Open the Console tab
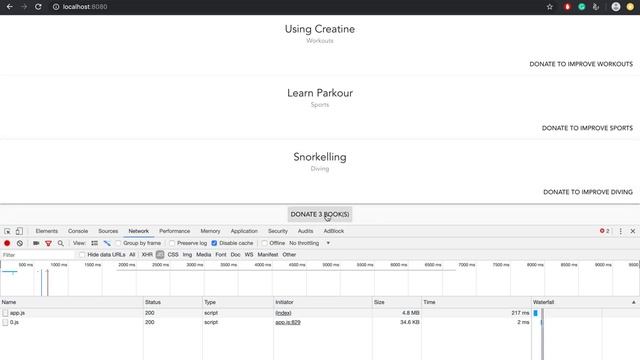This screenshot has height=360, width=640. point(78,231)
